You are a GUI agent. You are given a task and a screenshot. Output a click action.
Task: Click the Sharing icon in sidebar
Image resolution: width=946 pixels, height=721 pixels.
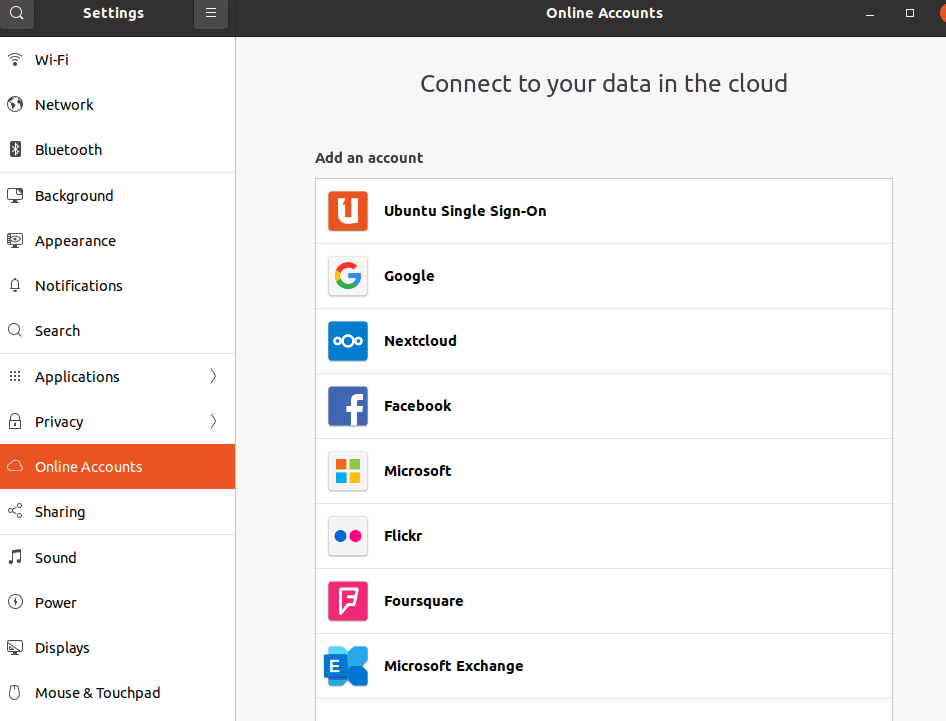pos(15,511)
